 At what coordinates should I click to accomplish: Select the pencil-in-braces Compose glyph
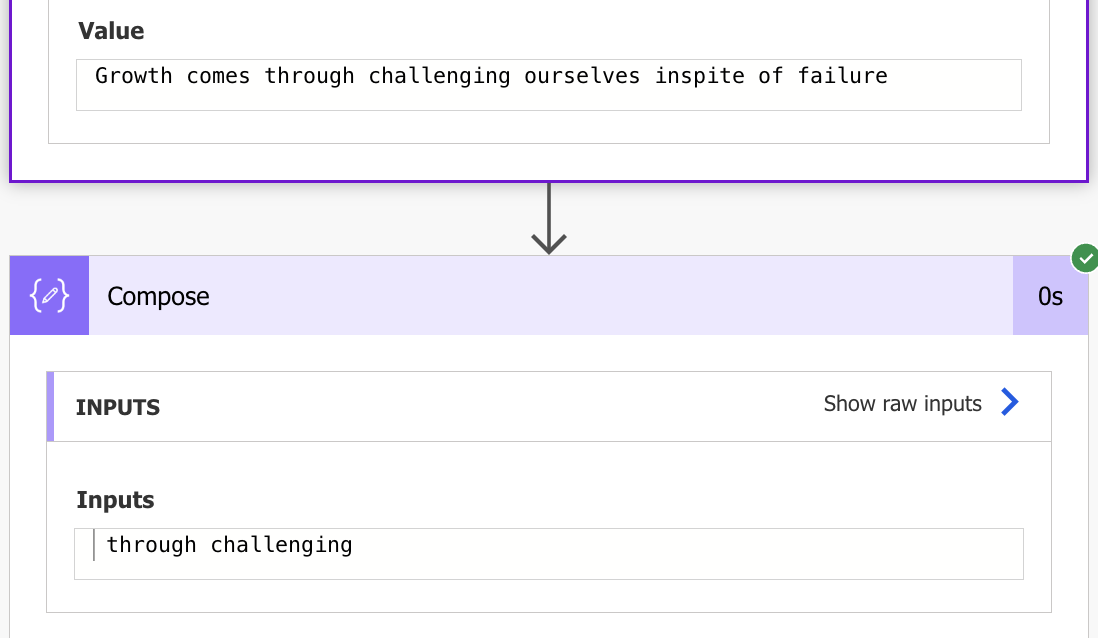click(x=49, y=295)
